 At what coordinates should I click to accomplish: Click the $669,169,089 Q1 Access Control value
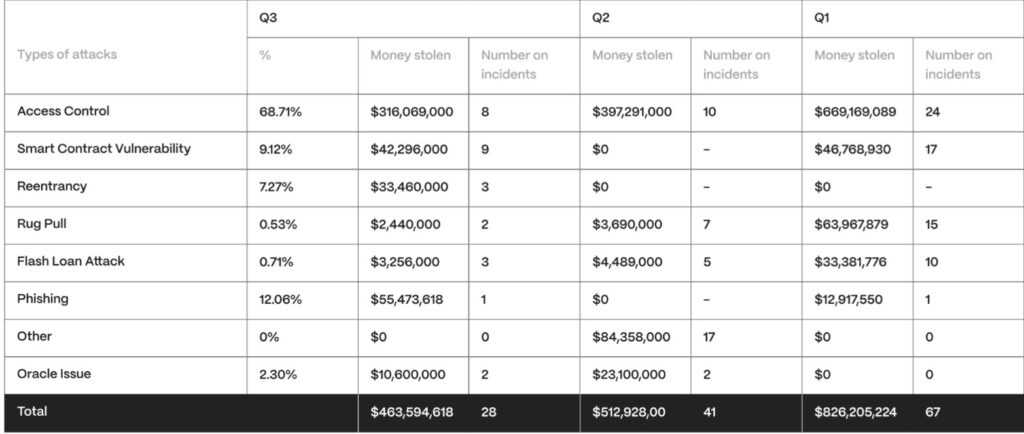tap(855, 112)
